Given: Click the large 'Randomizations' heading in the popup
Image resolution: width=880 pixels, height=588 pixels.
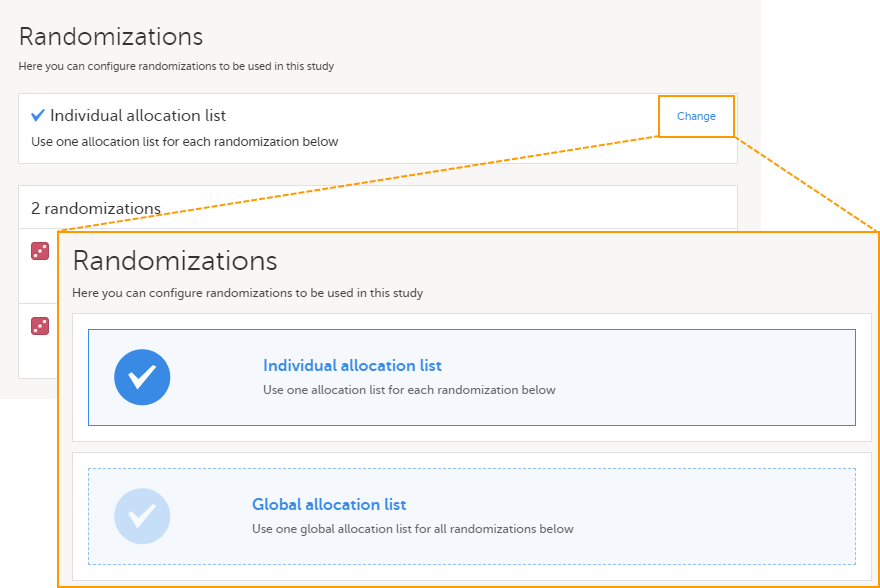Looking at the screenshot, I should 175,261.
